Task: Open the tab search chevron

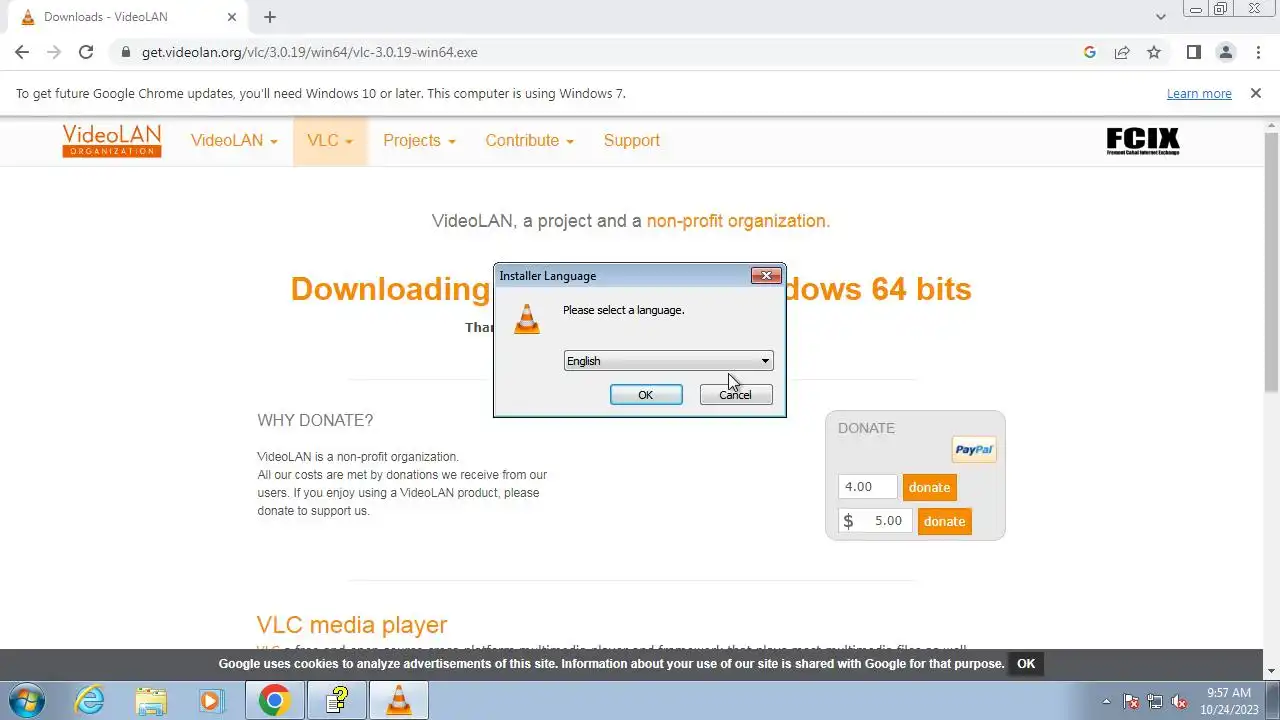Action: 1161,17
